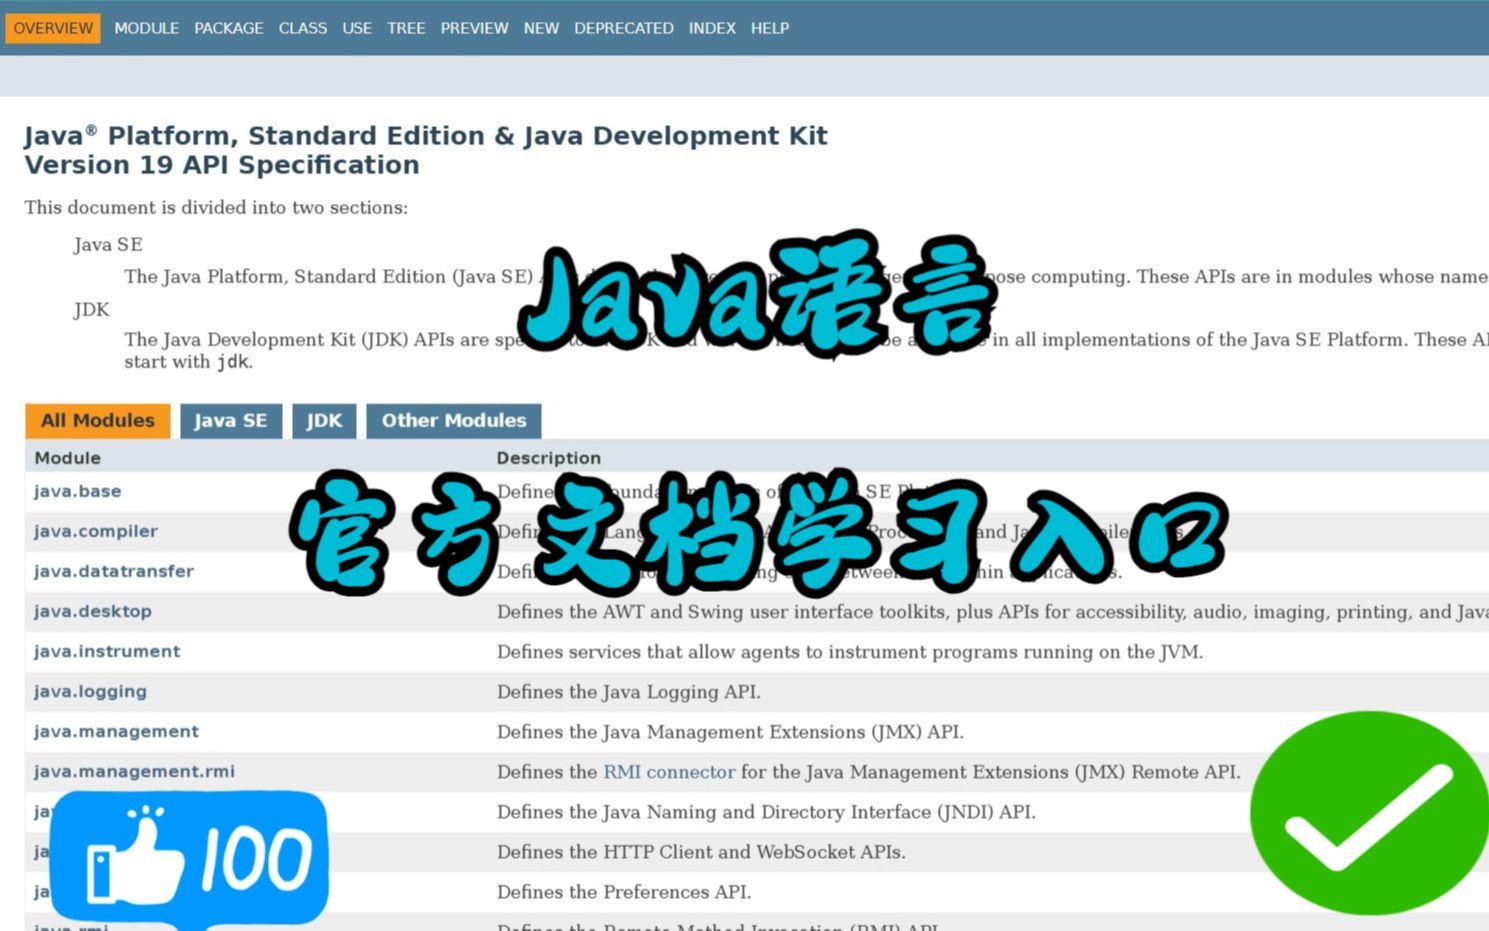1489x931 pixels.
Task: Open the java.management.rmi module
Action: tap(134, 771)
